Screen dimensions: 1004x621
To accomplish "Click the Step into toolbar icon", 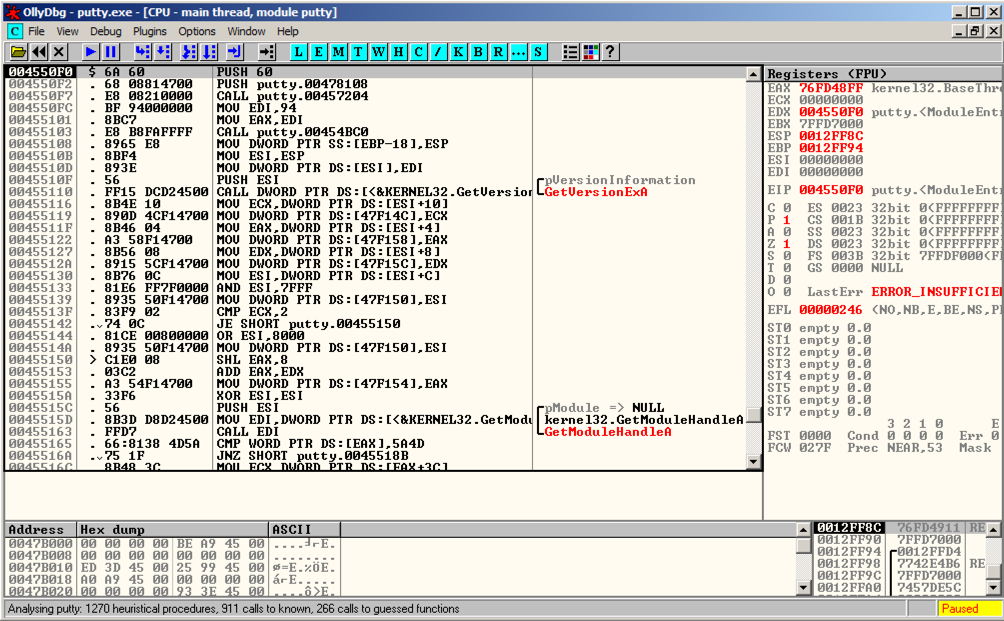I will coord(142,51).
